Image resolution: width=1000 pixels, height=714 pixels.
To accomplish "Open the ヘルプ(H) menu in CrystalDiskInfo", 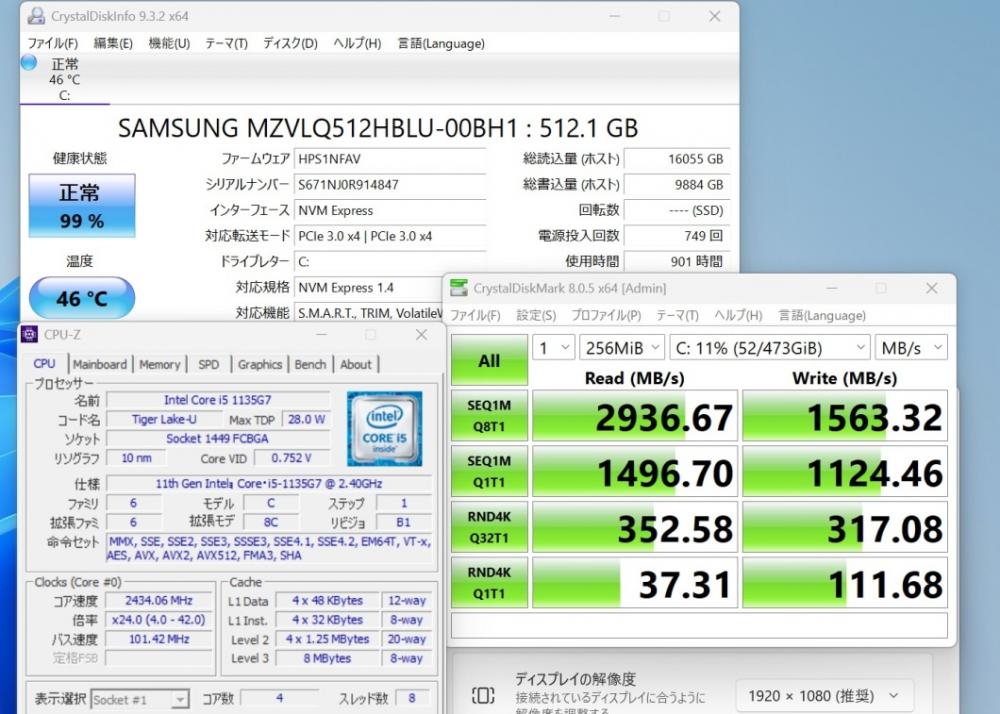I will pyautogui.click(x=357, y=43).
